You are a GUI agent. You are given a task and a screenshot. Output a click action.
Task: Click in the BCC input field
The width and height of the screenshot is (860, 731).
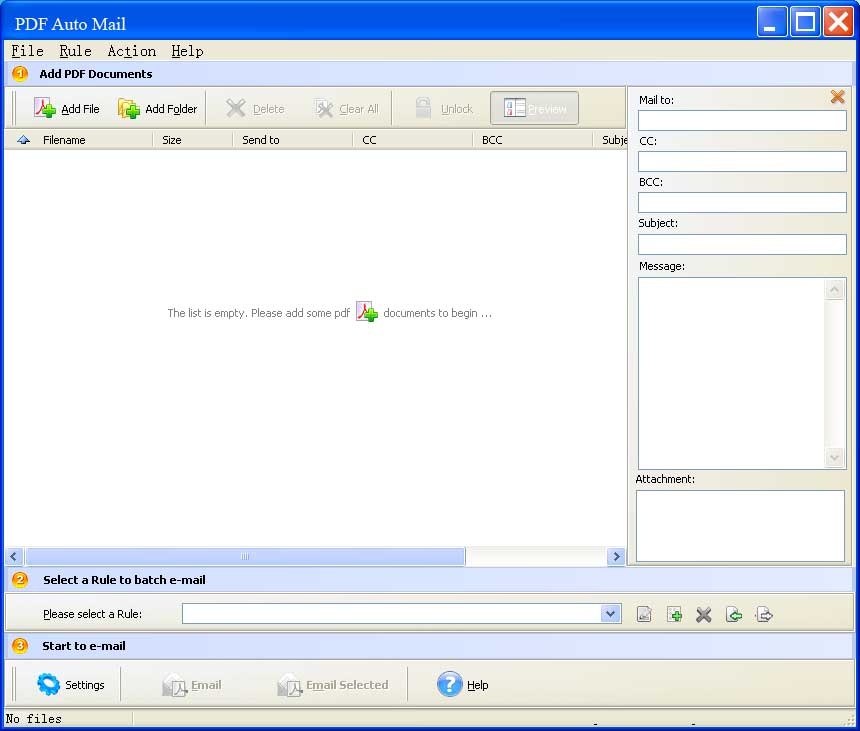coord(742,202)
